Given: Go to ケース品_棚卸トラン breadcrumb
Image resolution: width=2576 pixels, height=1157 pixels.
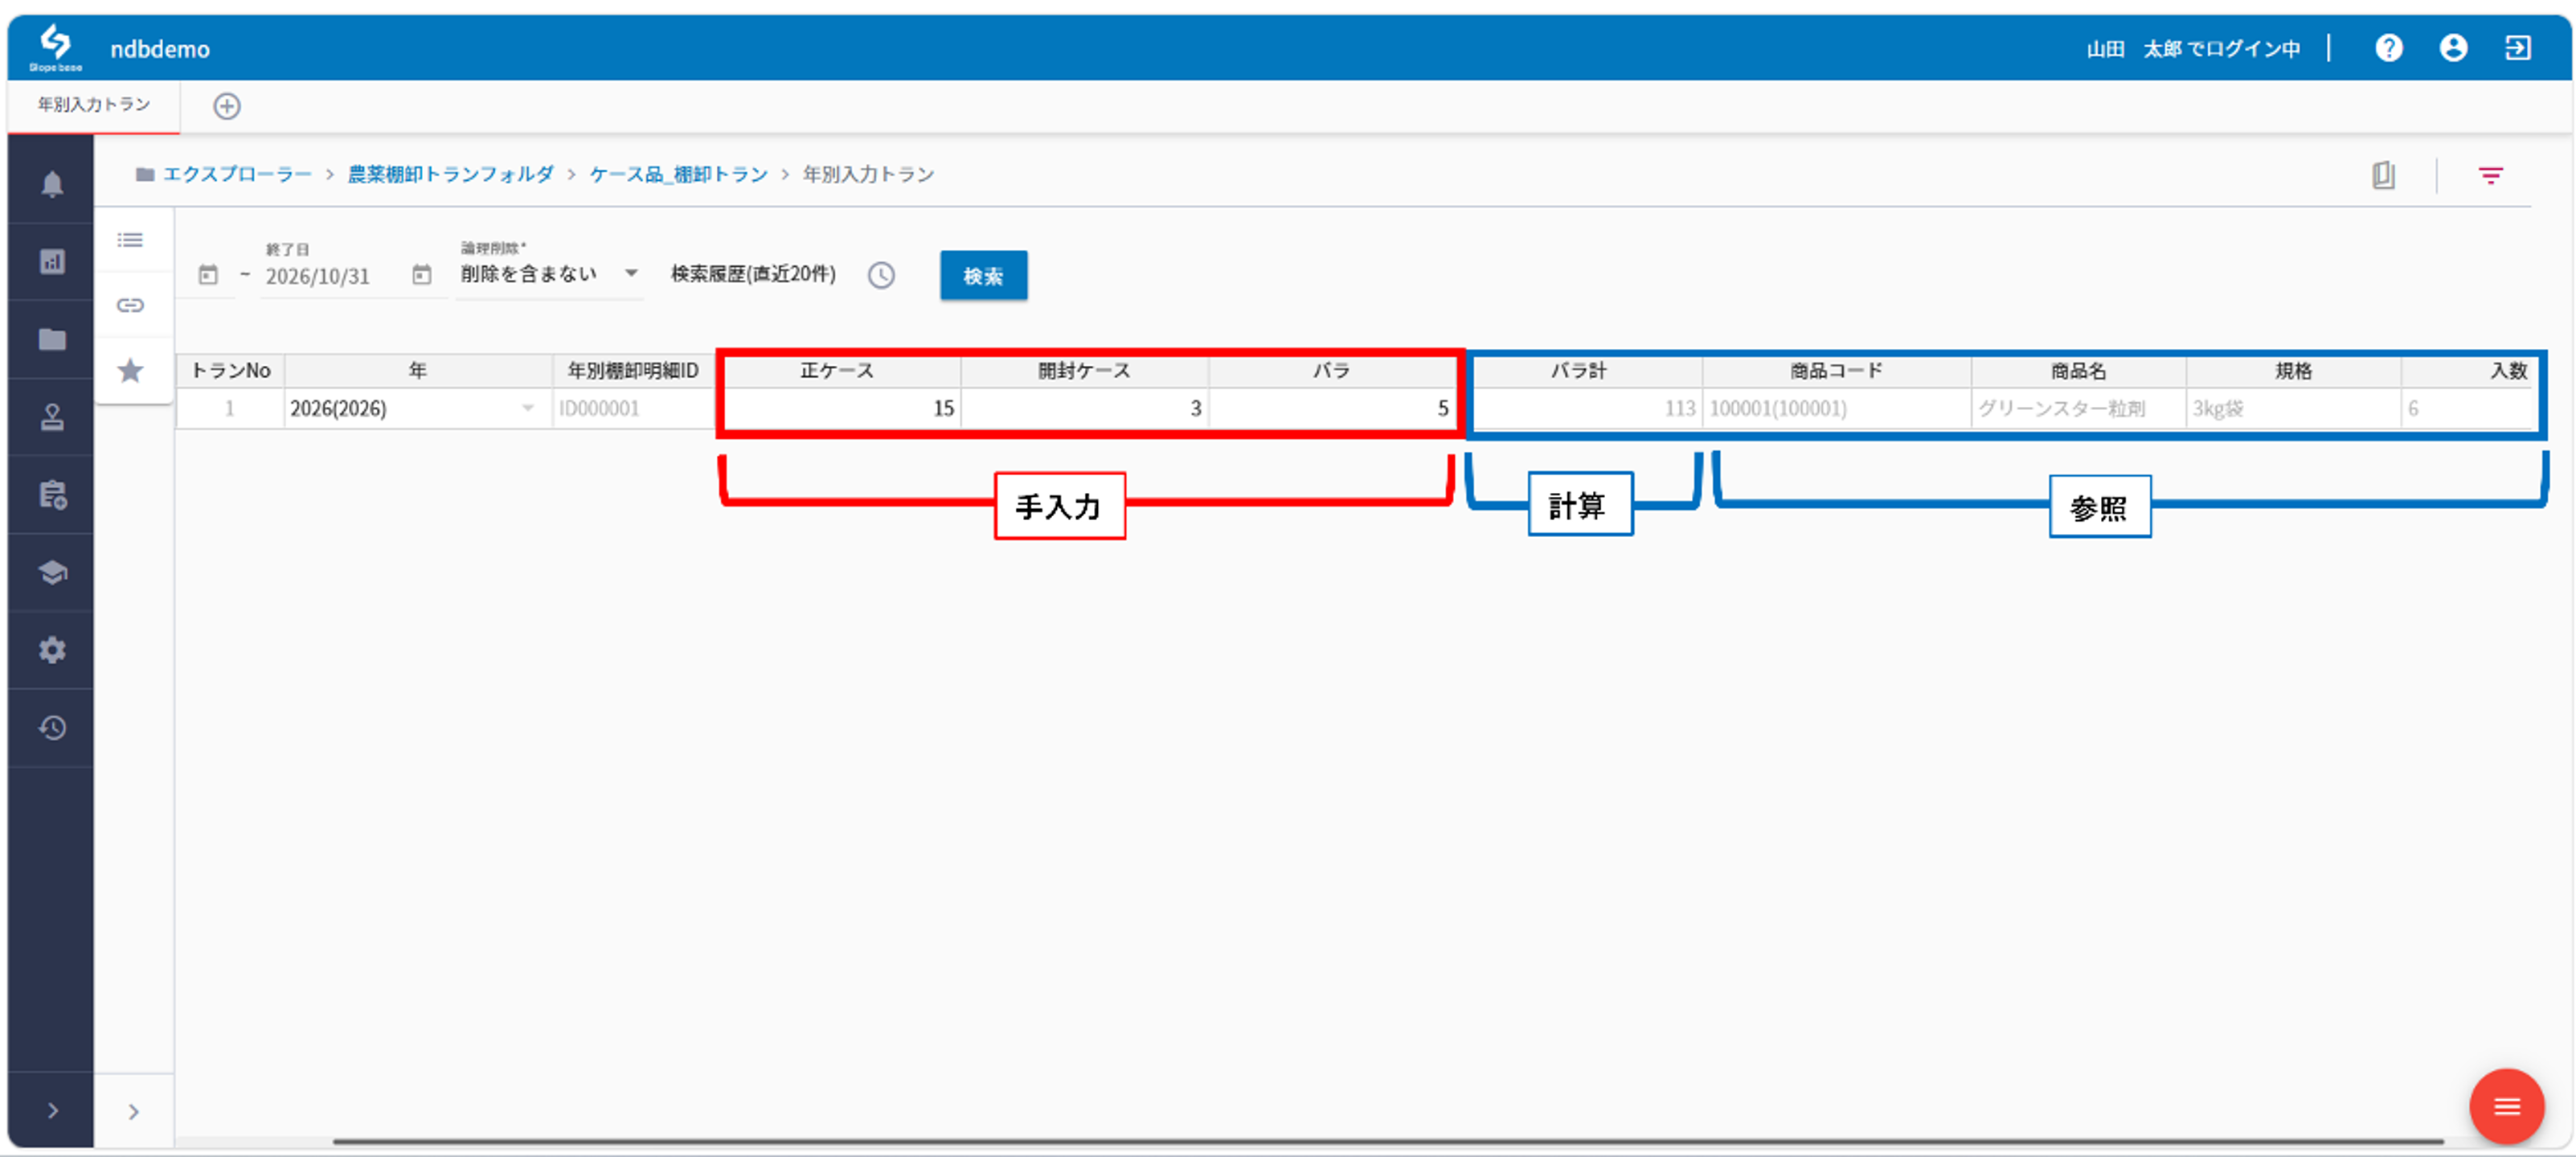Looking at the screenshot, I should pos(678,174).
